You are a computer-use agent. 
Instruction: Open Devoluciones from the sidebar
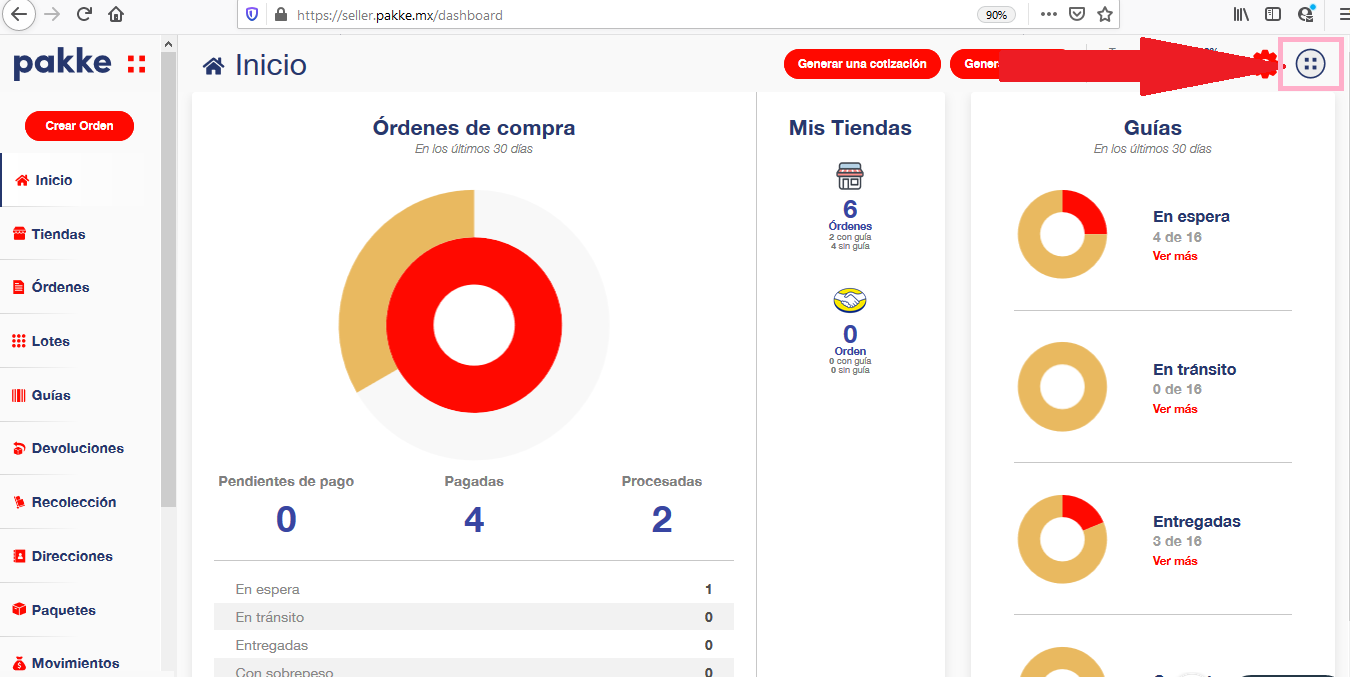77,448
